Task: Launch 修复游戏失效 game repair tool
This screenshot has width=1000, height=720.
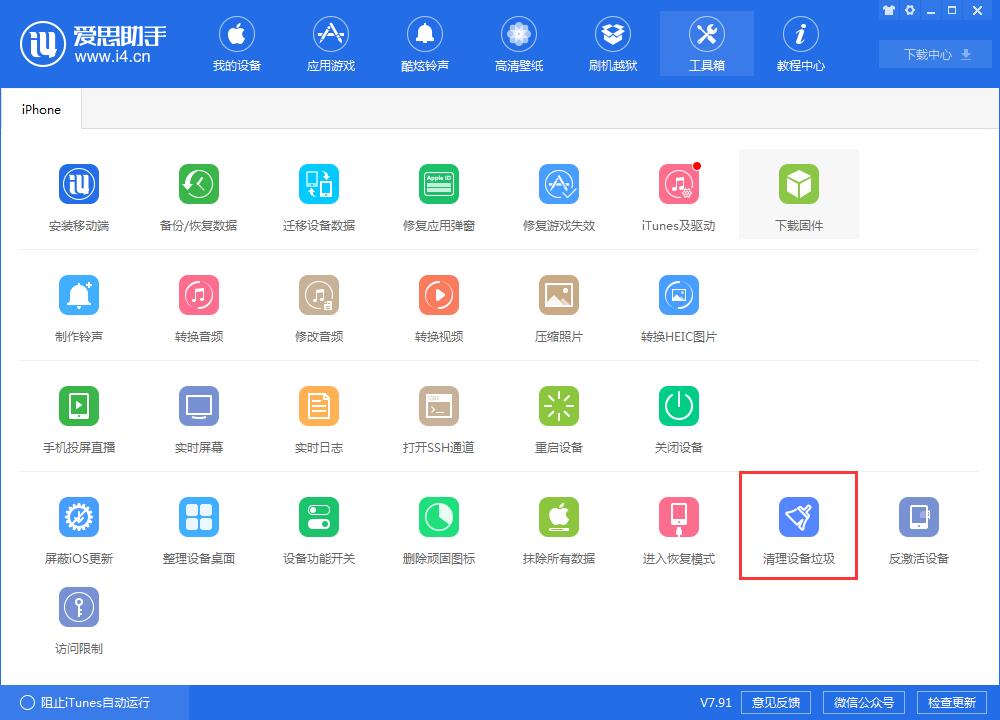Action: pyautogui.click(x=559, y=195)
